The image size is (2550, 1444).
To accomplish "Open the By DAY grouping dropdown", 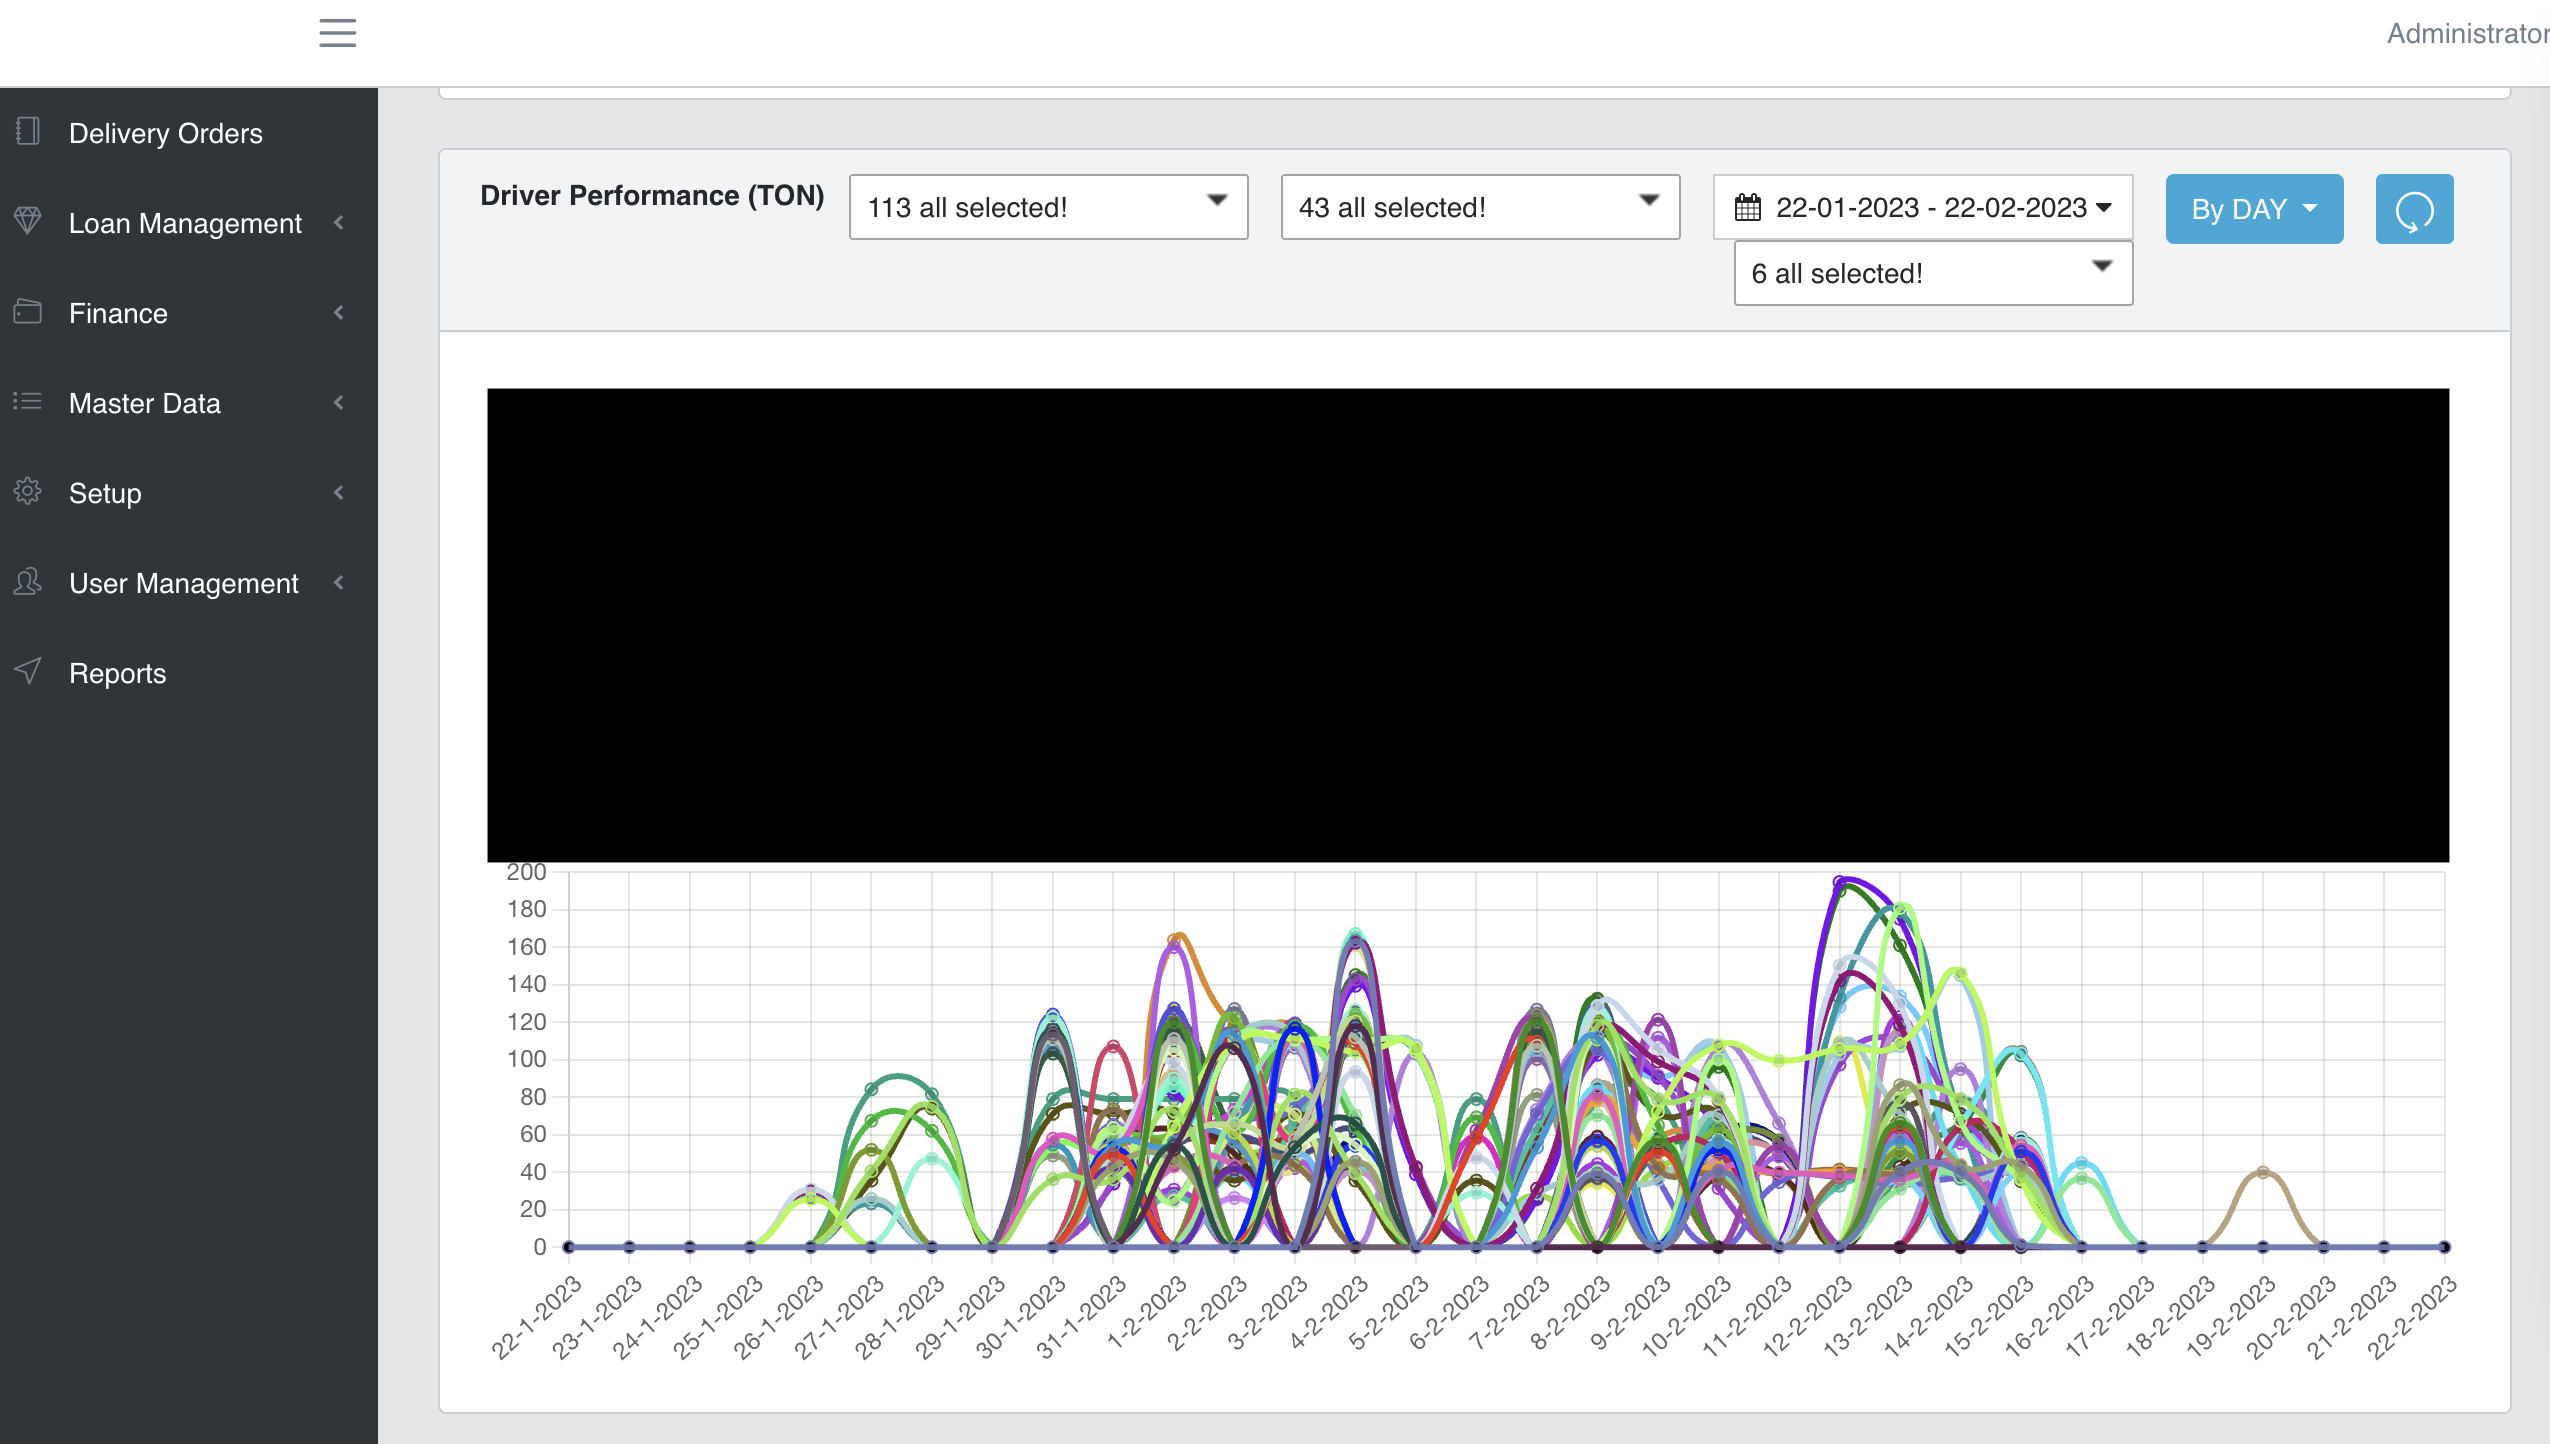I will [x=2253, y=209].
